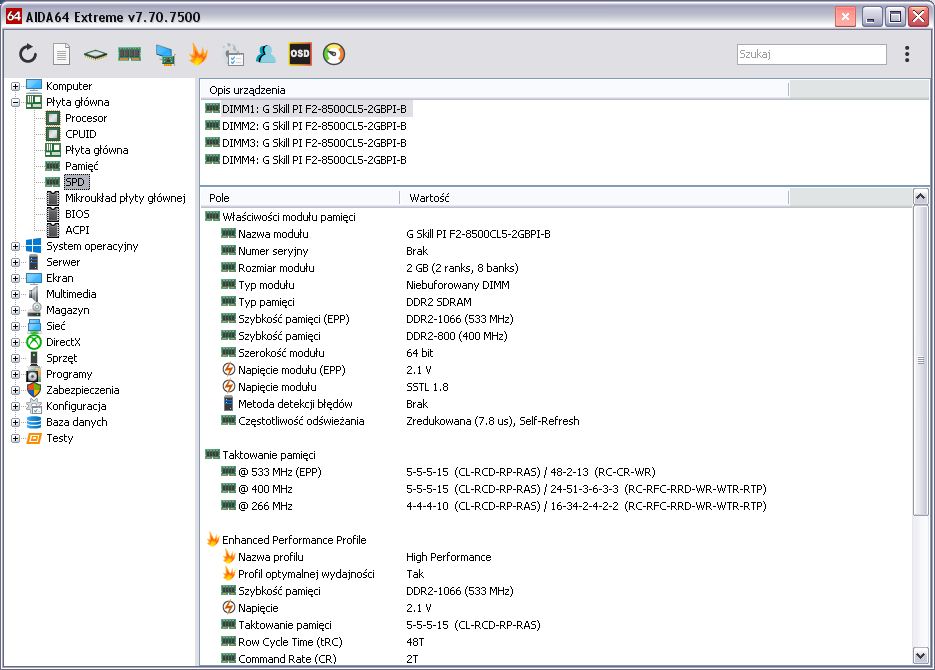Expand the Multimedia tree node
This screenshot has width=935, height=670.
tap(16, 294)
